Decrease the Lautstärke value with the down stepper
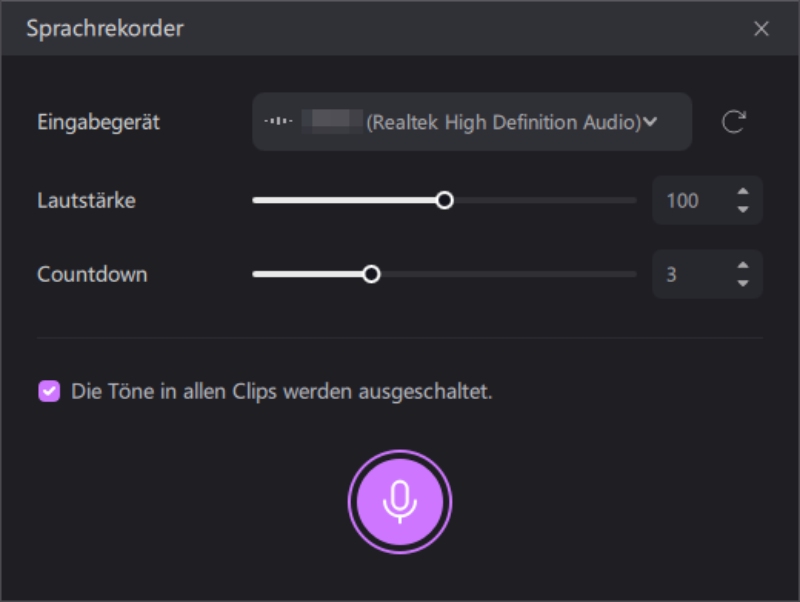Image resolution: width=800 pixels, height=602 pixels. click(745, 207)
